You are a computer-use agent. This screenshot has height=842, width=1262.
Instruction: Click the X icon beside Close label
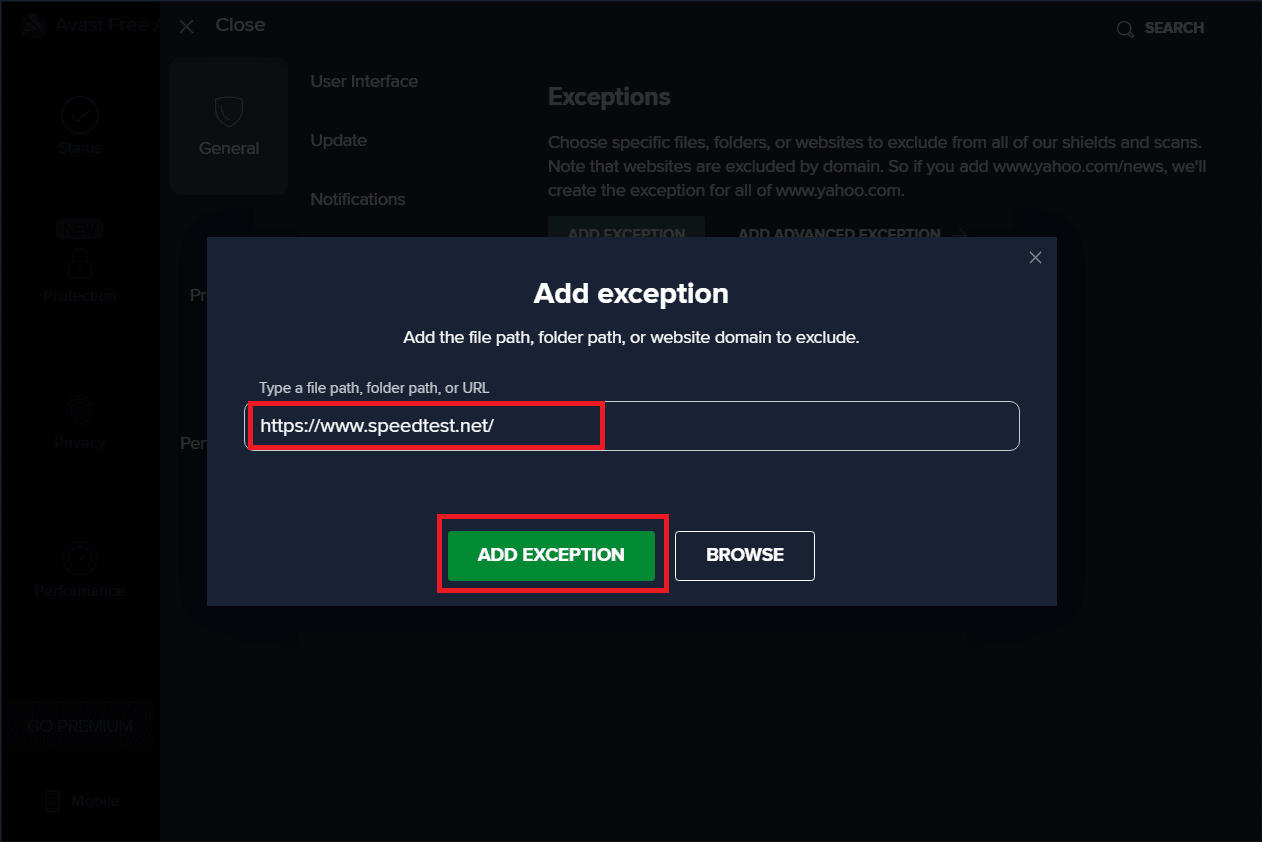(x=186, y=26)
